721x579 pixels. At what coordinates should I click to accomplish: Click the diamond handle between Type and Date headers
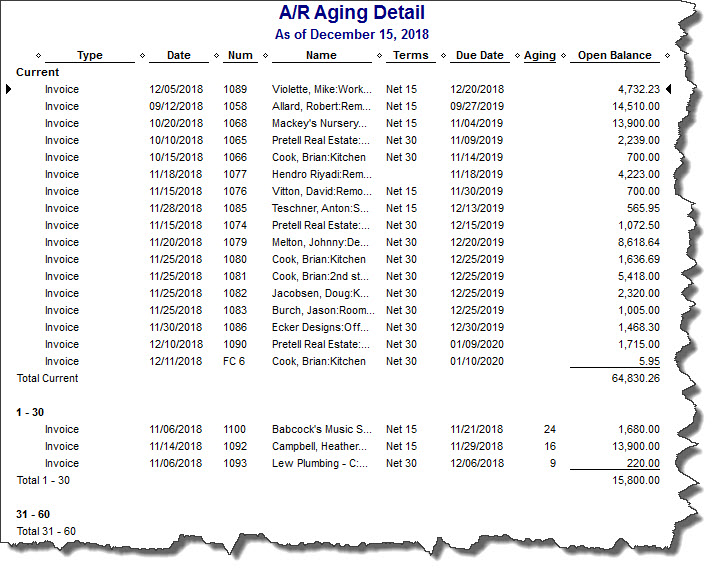pos(142,56)
